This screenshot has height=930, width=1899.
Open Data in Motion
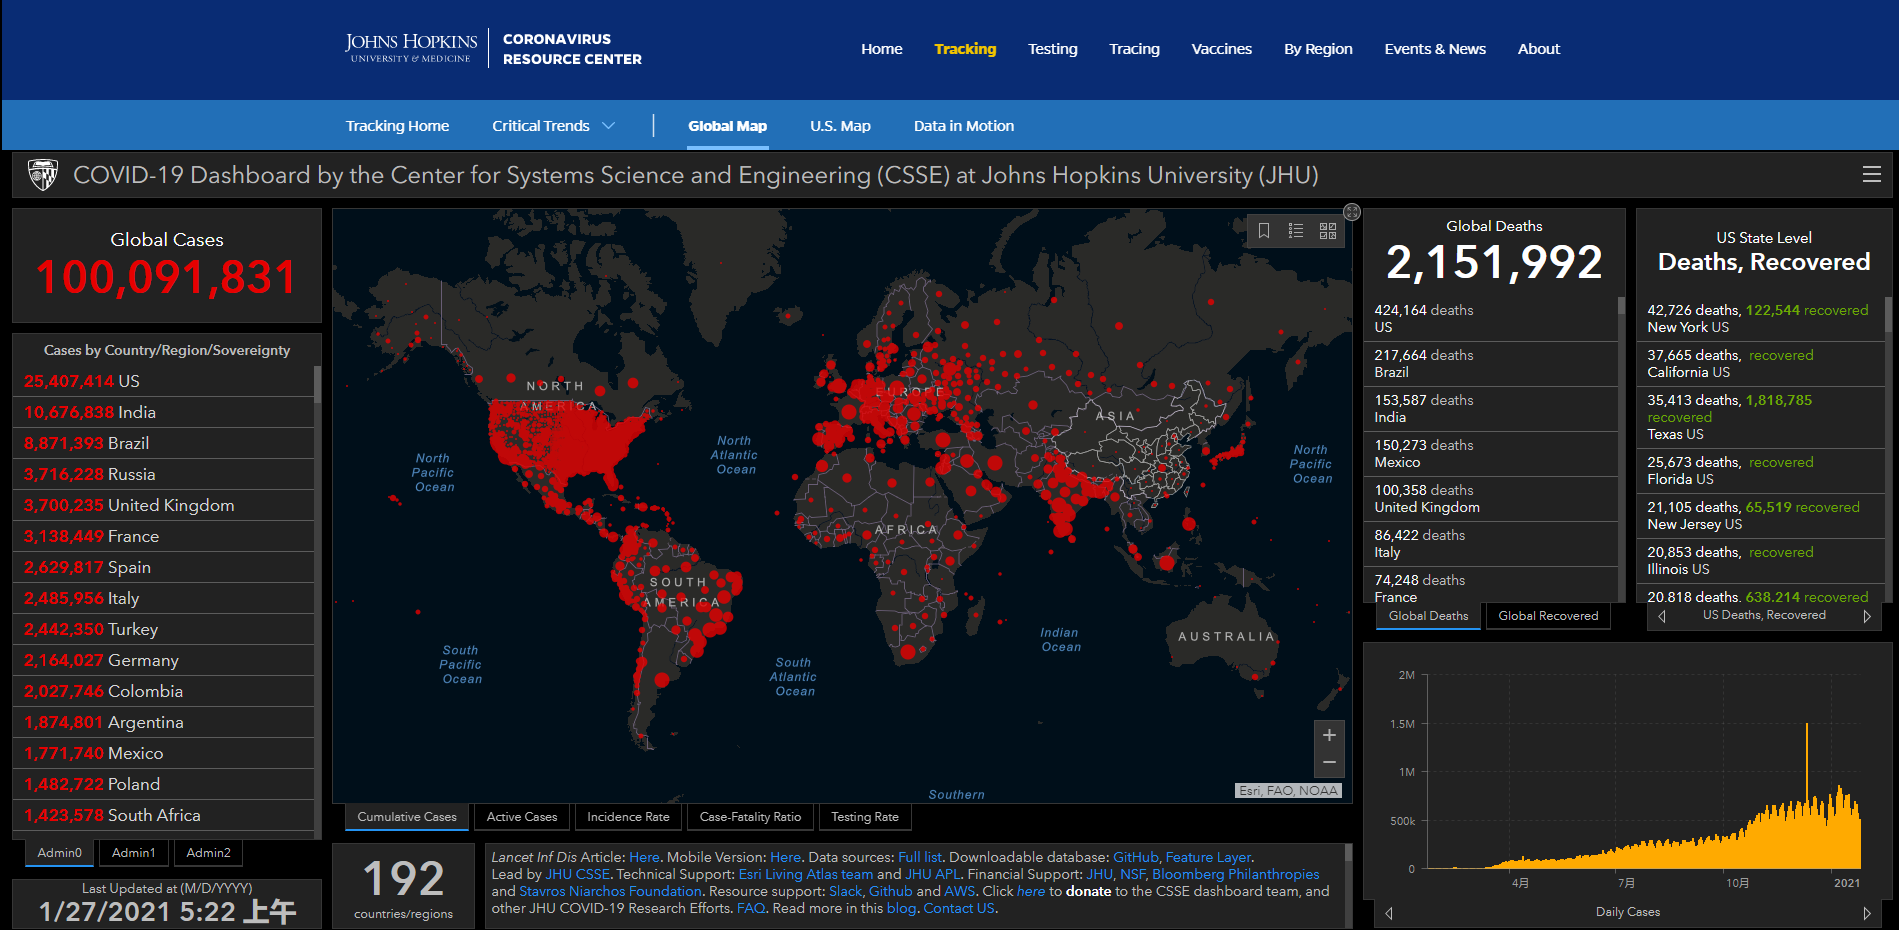[x=964, y=126]
